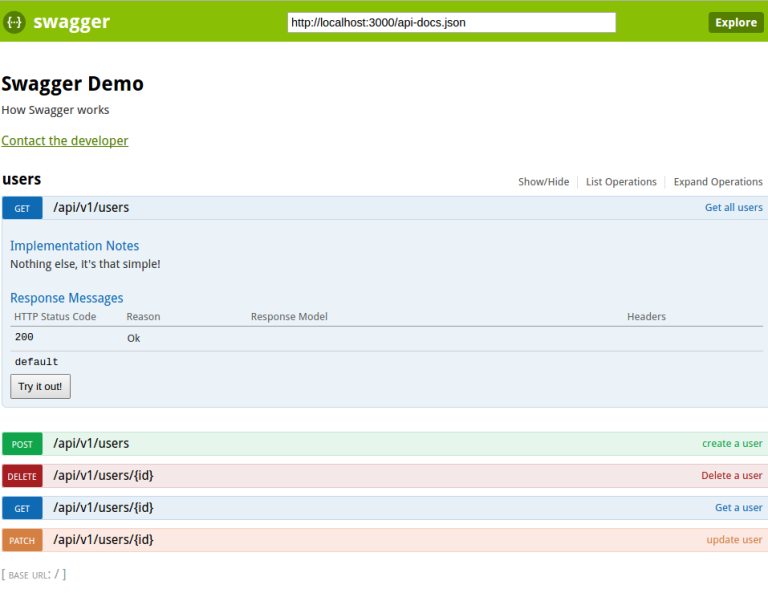The image size is (768, 593).
Task: Toggle Show/Hide for users section
Action: pyautogui.click(x=543, y=182)
